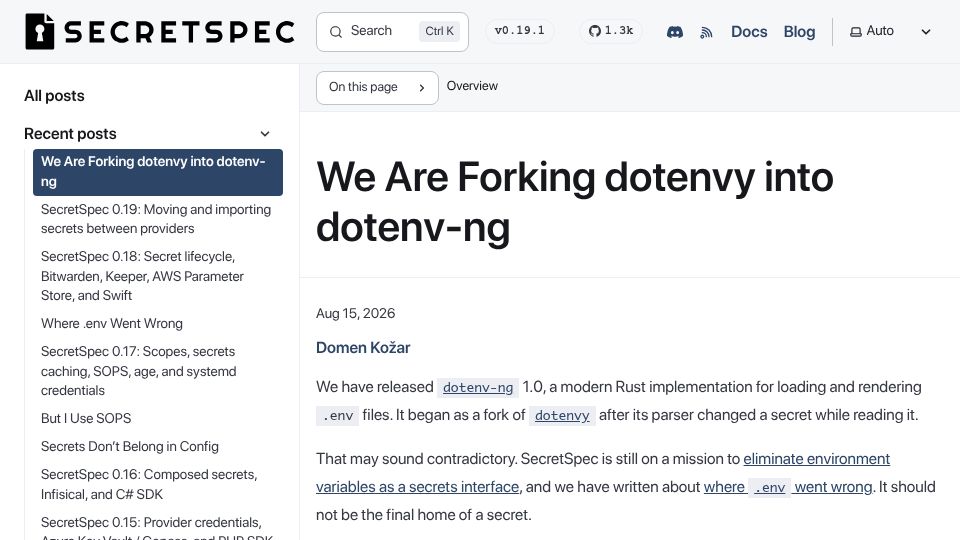960x540 pixels.
Task: Click the v0.19.1 version badge
Action: coord(520,31)
